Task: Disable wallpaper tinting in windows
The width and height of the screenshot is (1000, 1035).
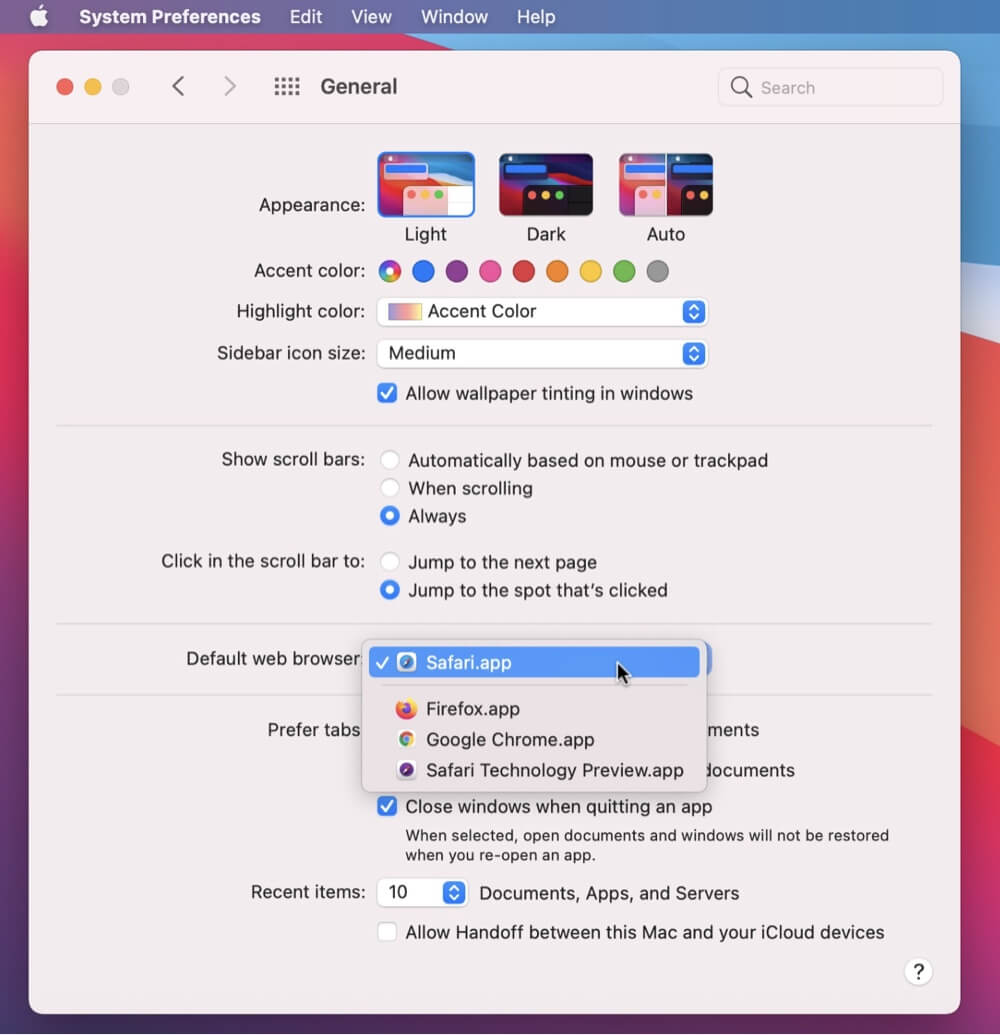Action: click(x=387, y=393)
